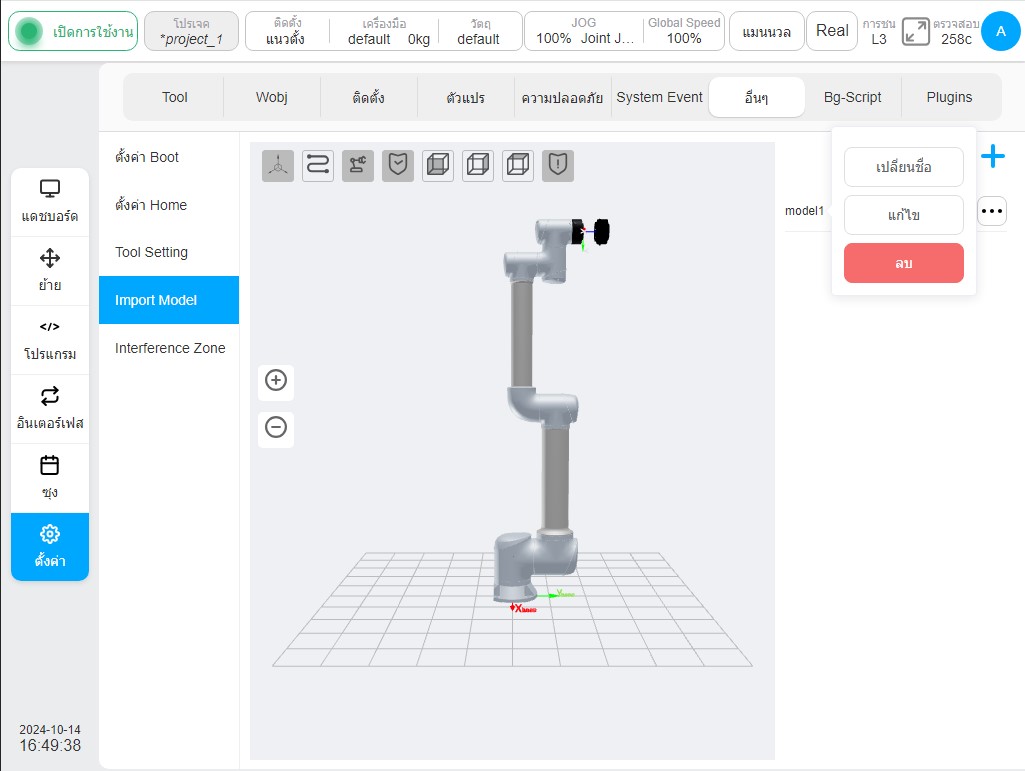Switch to the Wobj tab
Screen dimensions: 1025x771
[x=271, y=97]
